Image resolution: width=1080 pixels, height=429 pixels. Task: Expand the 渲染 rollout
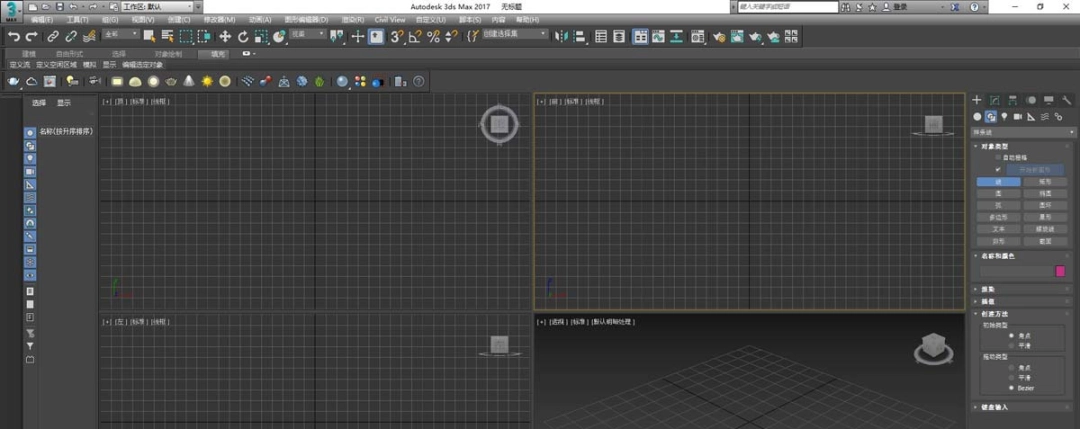(x=1023, y=290)
